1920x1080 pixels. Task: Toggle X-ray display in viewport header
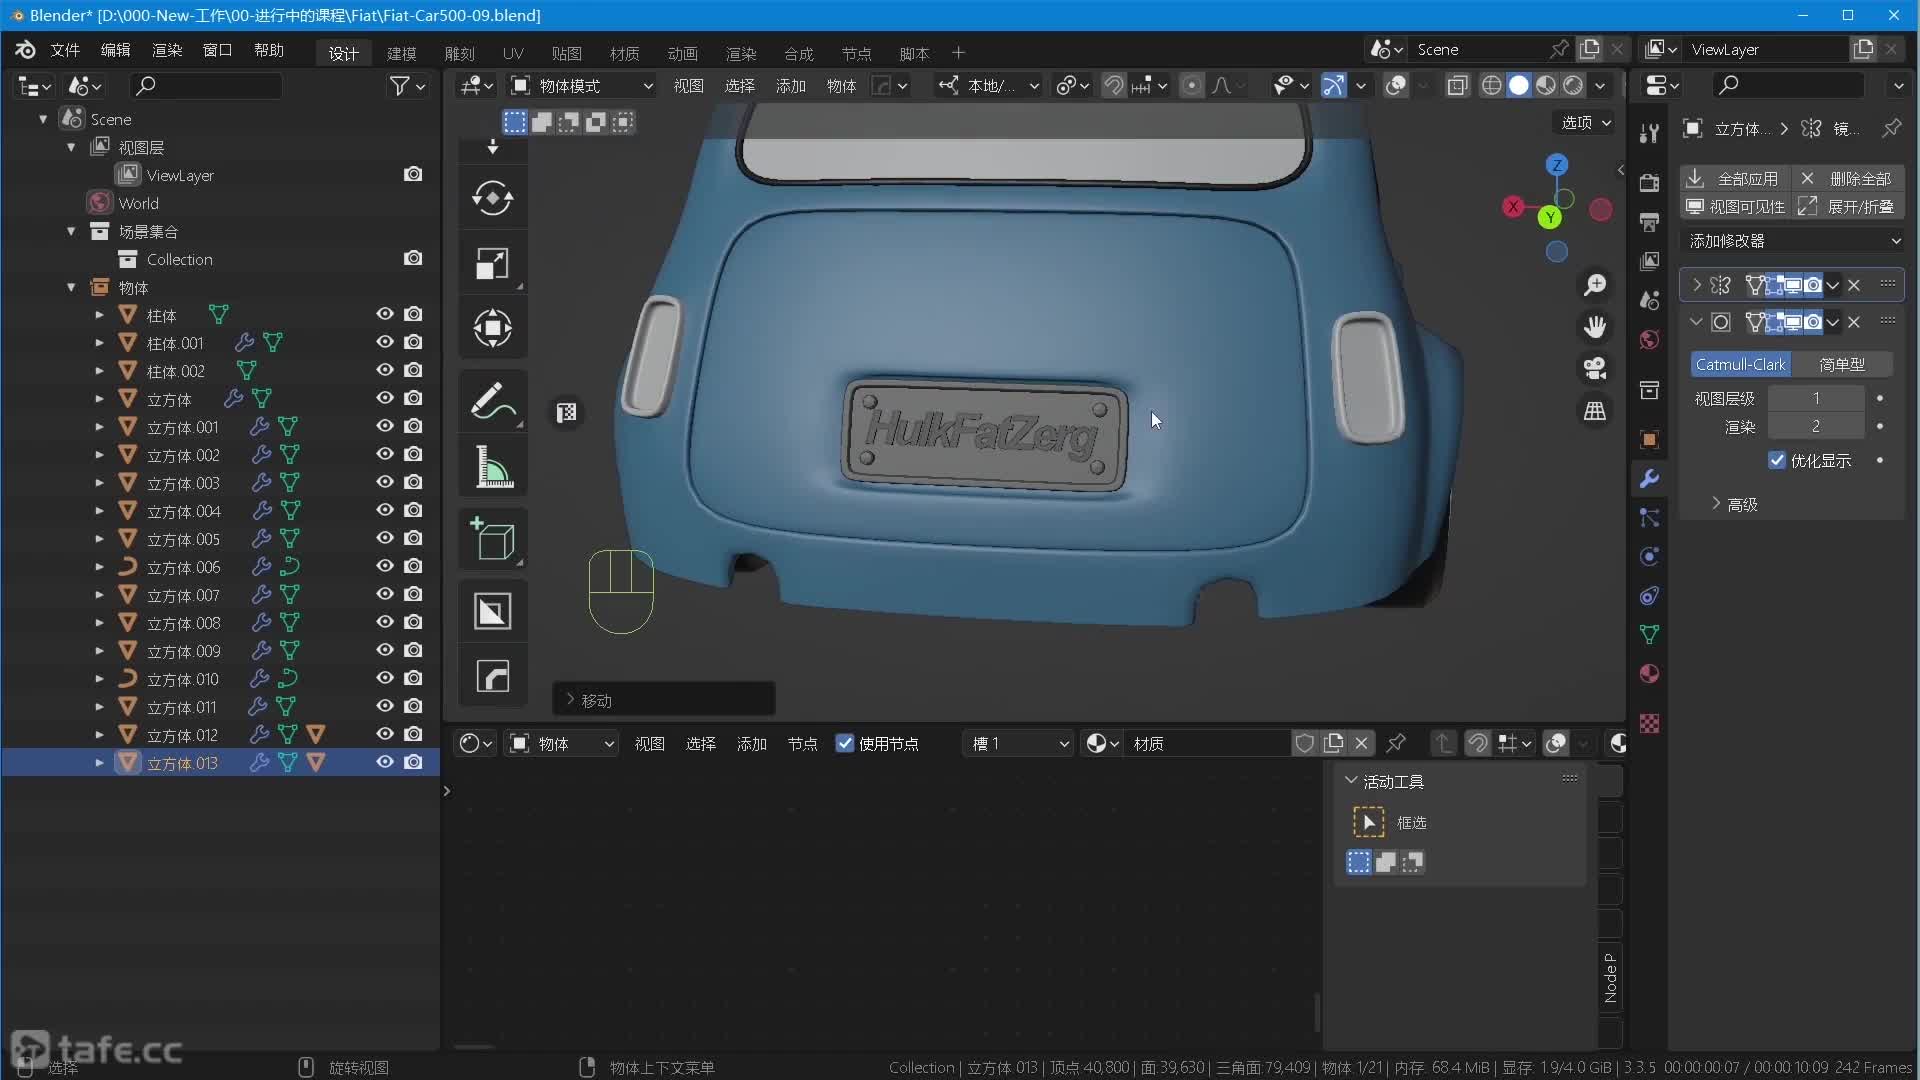click(1458, 86)
